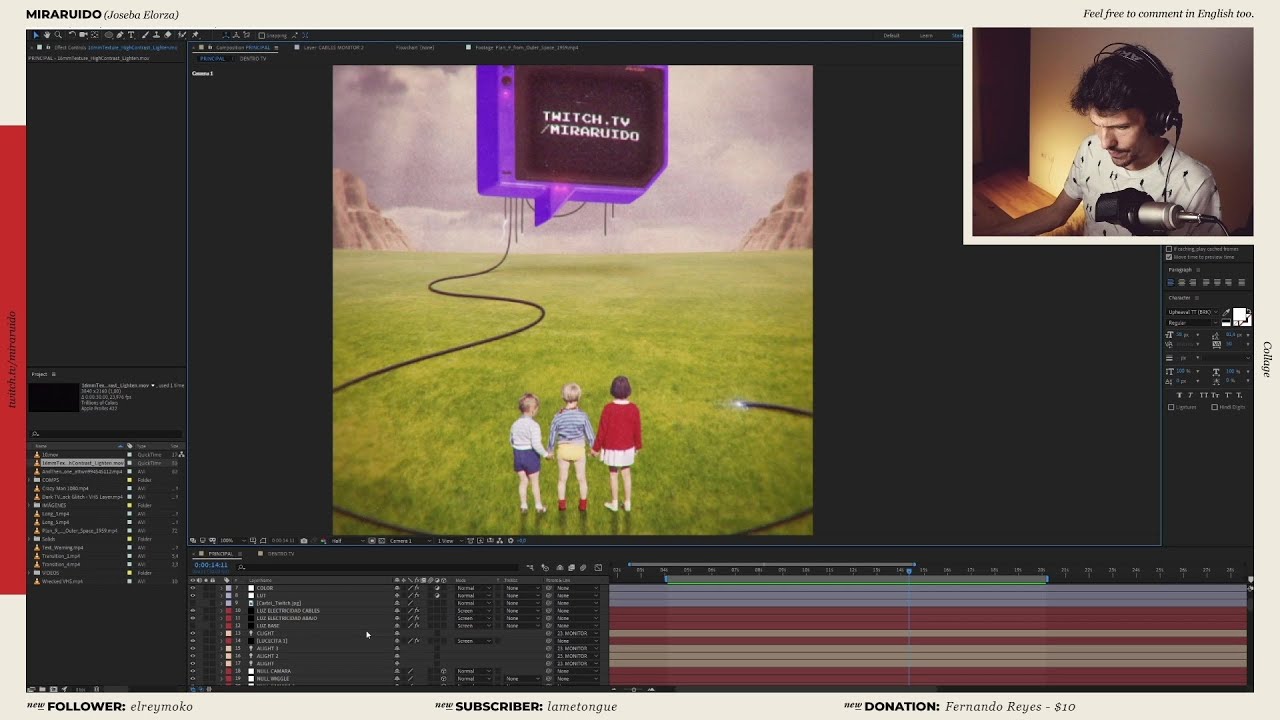This screenshot has height=720, width=1280.
Task: Select the COMPS folder in Project
Action: point(50,480)
